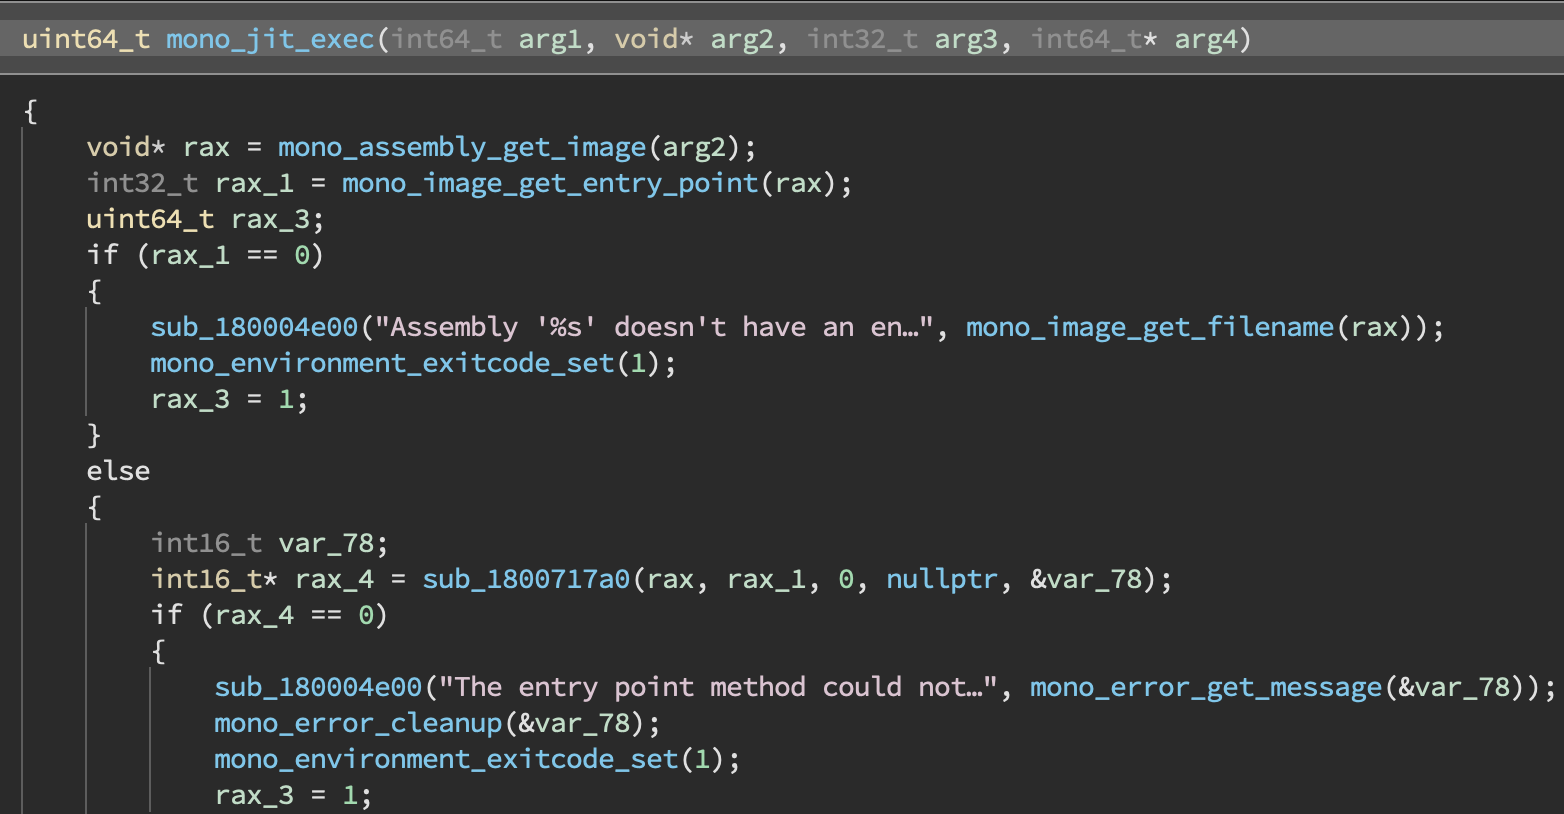The height and width of the screenshot is (814, 1564).
Task: Select "Assembly '%s' doesn't have an en…" string
Action: pos(654,327)
